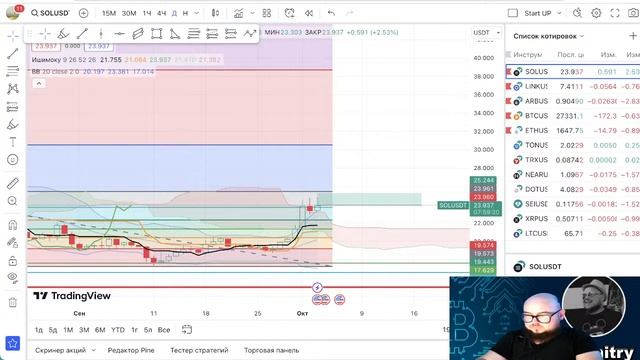
Task: Add a symbol to watchlist with plus
Action: click(633, 36)
